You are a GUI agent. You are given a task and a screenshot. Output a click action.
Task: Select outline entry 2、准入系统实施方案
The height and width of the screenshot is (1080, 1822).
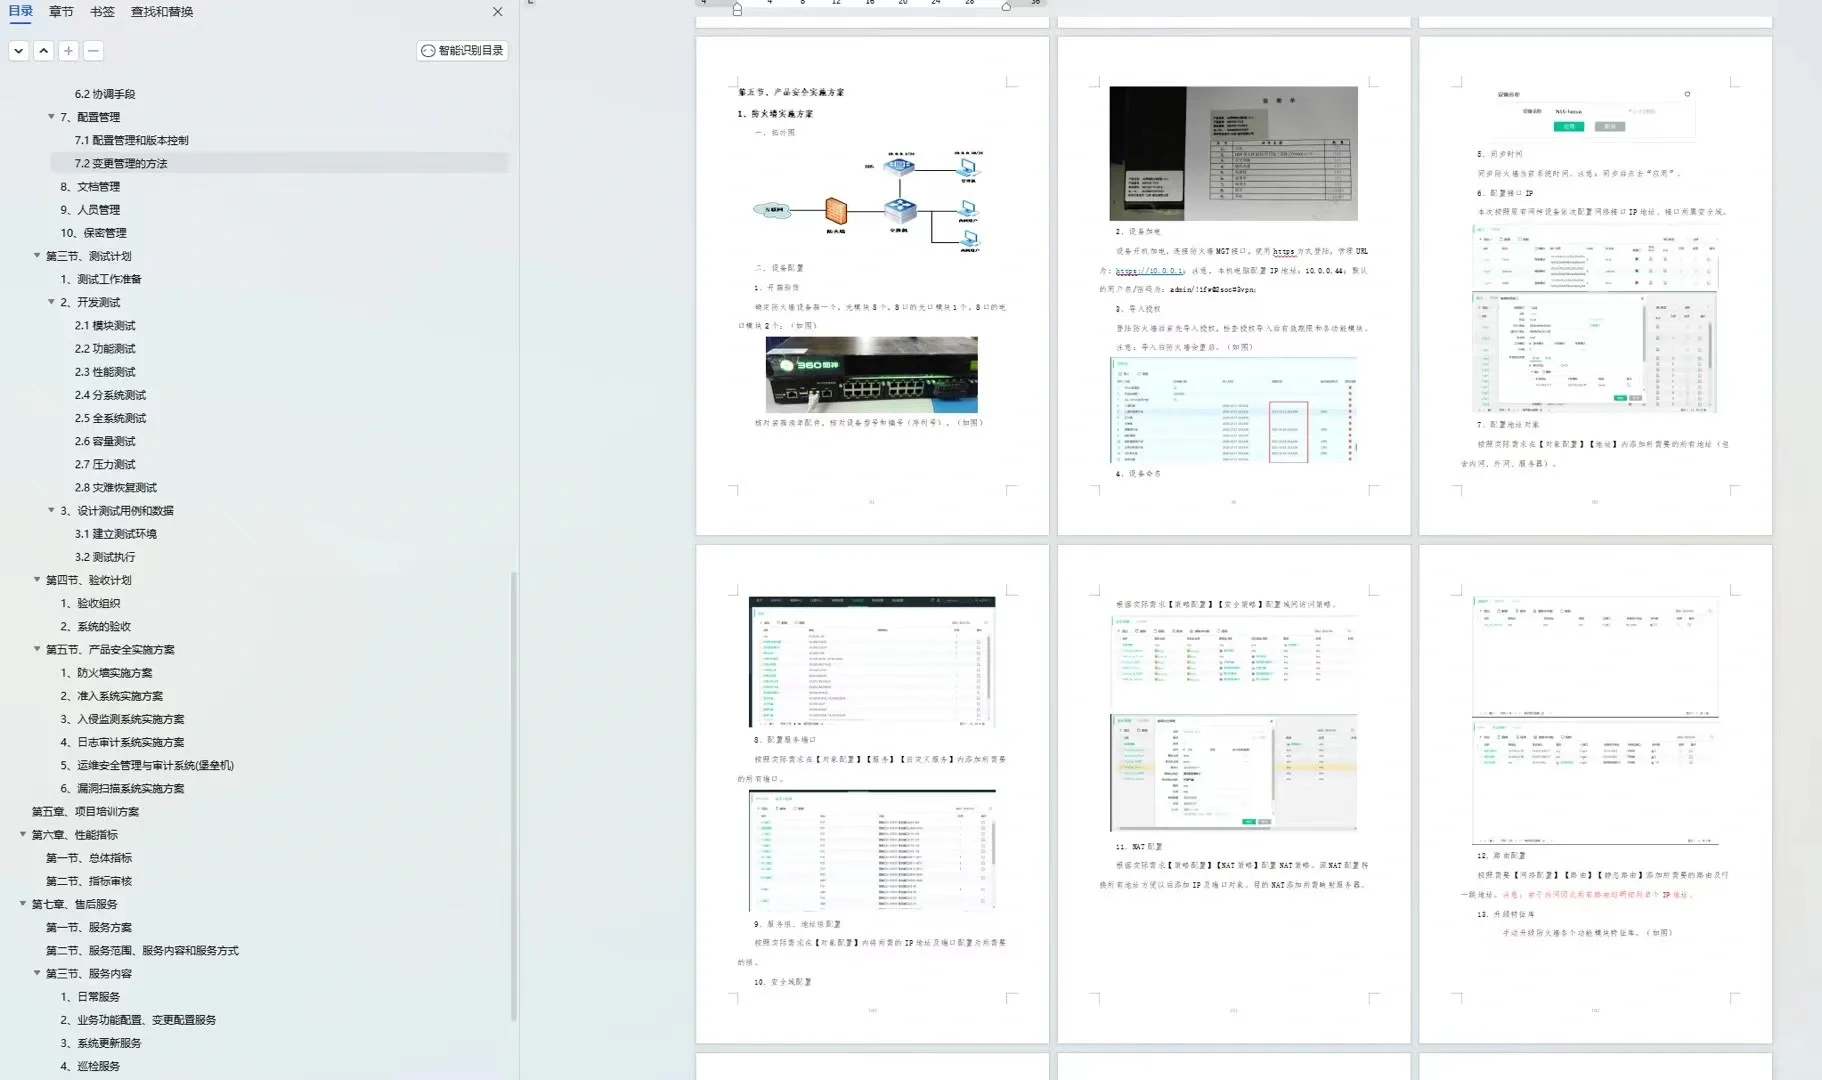(x=111, y=696)
